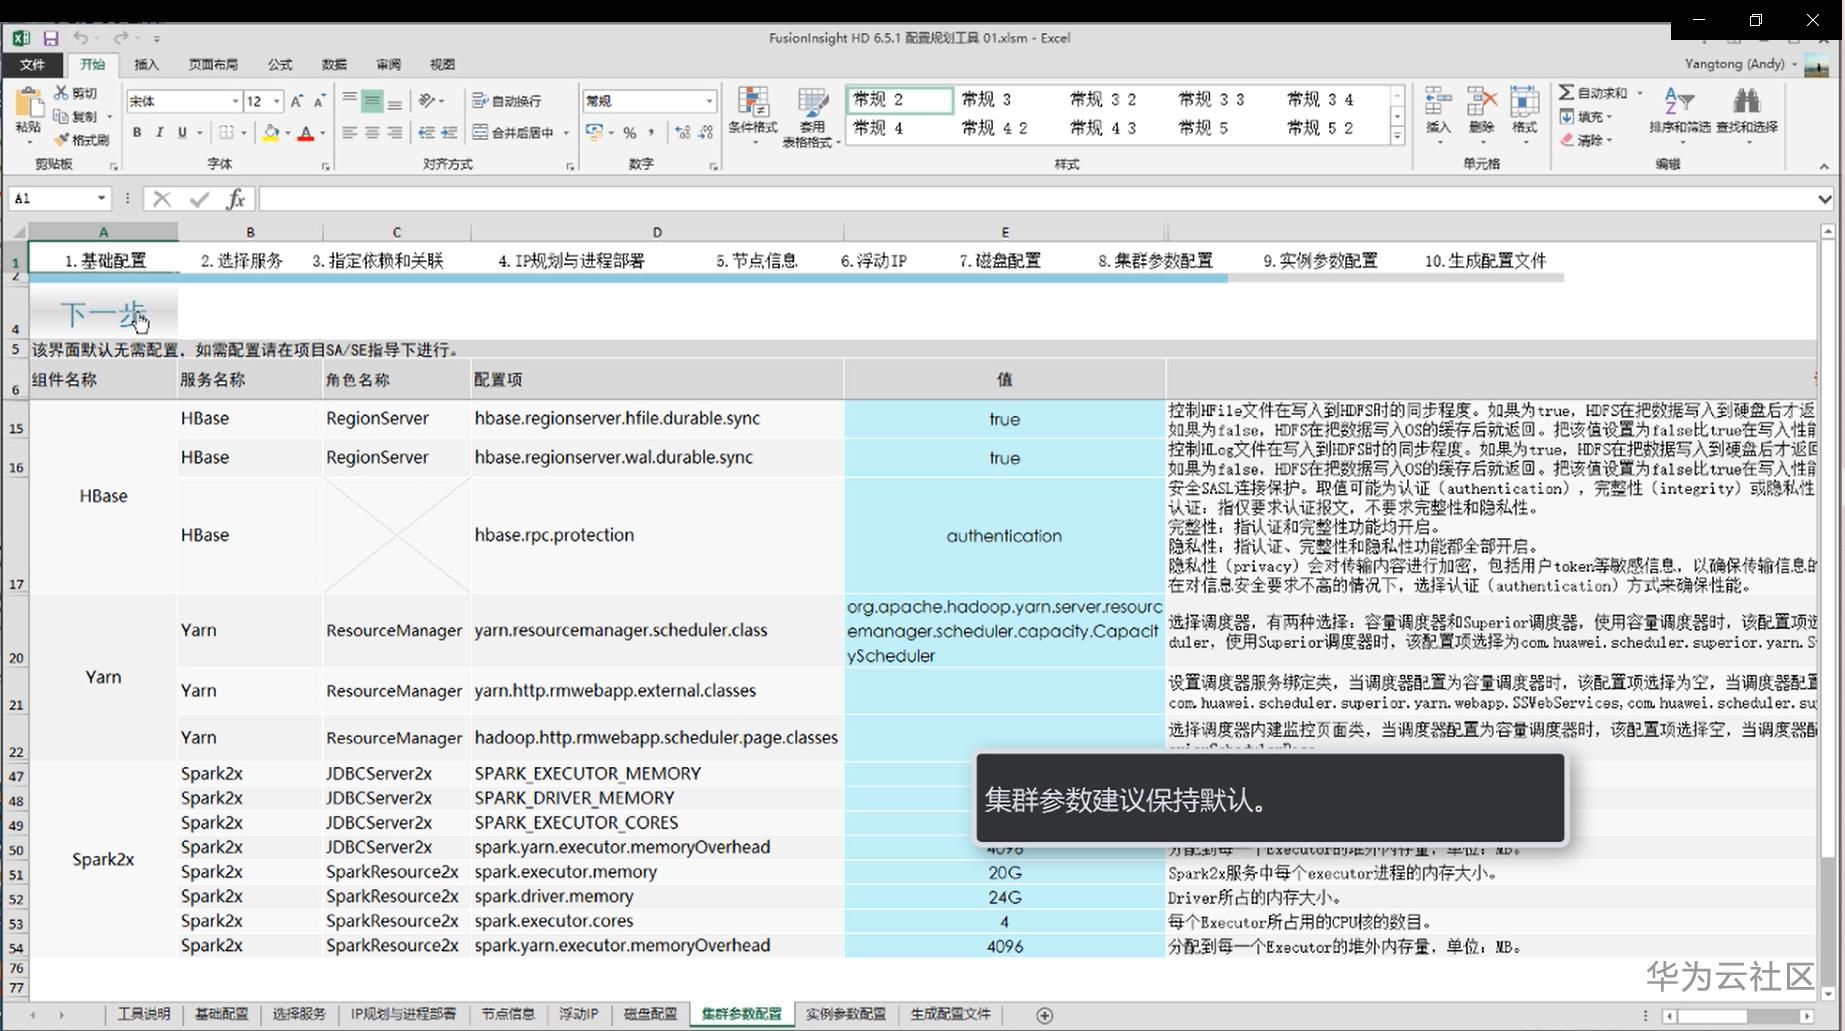Viewport: 1845px width, 1031px height.
Task: Collapse the ribbon
Action: (1824, 166)
